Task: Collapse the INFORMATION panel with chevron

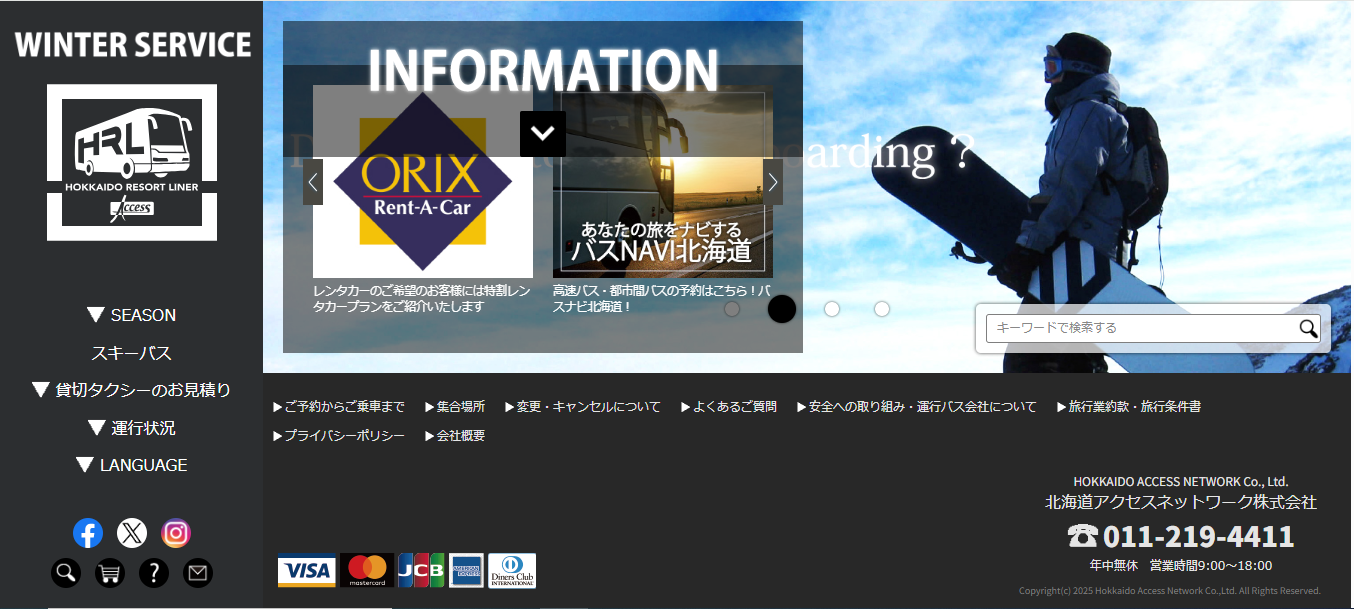Action: 543,133
